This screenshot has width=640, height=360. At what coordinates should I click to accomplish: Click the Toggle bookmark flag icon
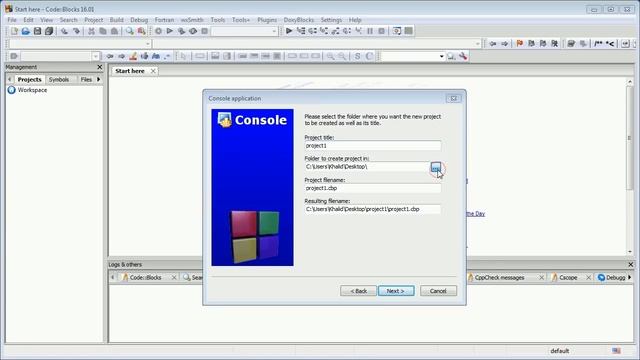pyautogui.click(x=520, y=43)
